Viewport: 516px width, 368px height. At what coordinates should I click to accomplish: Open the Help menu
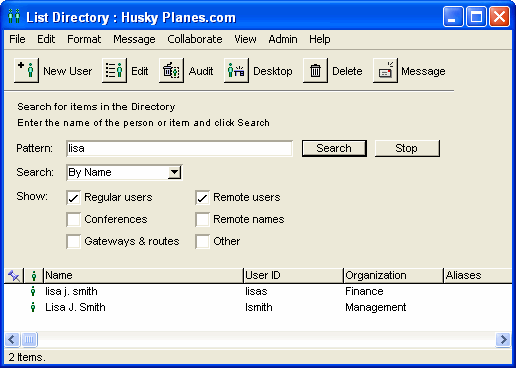pos(320,39)
